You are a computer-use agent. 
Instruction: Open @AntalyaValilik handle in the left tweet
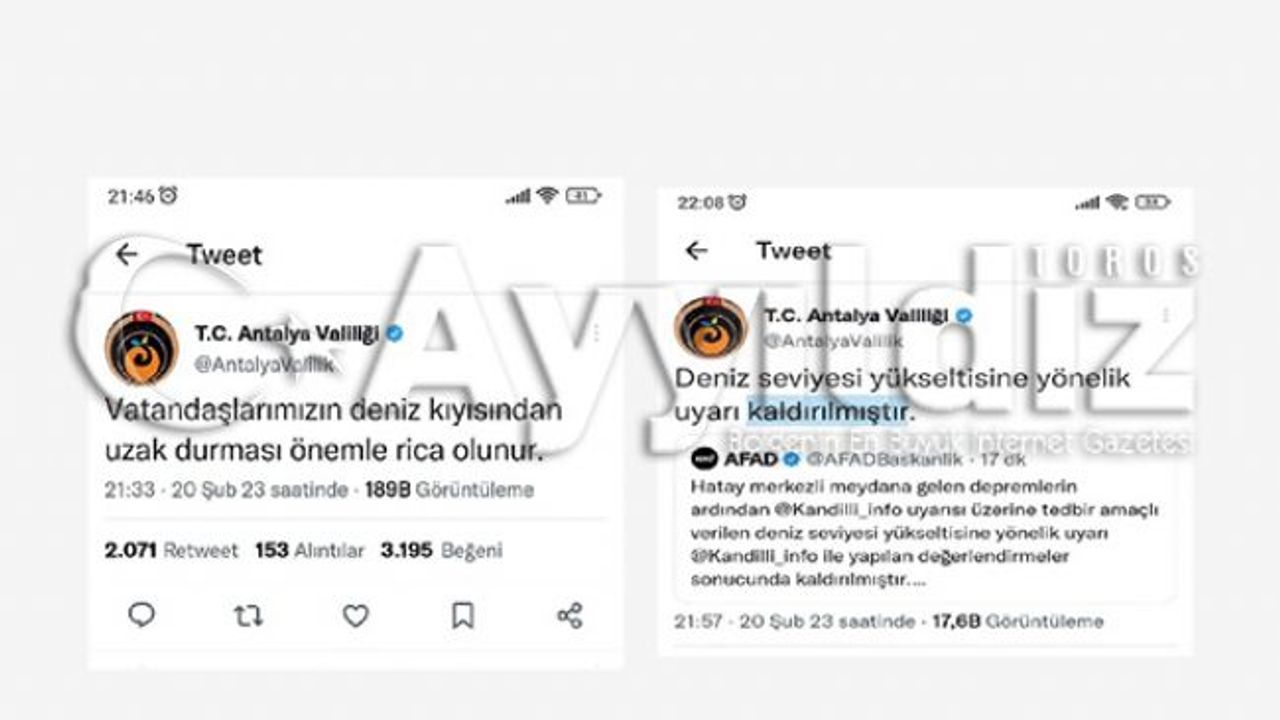click(265, 365)
